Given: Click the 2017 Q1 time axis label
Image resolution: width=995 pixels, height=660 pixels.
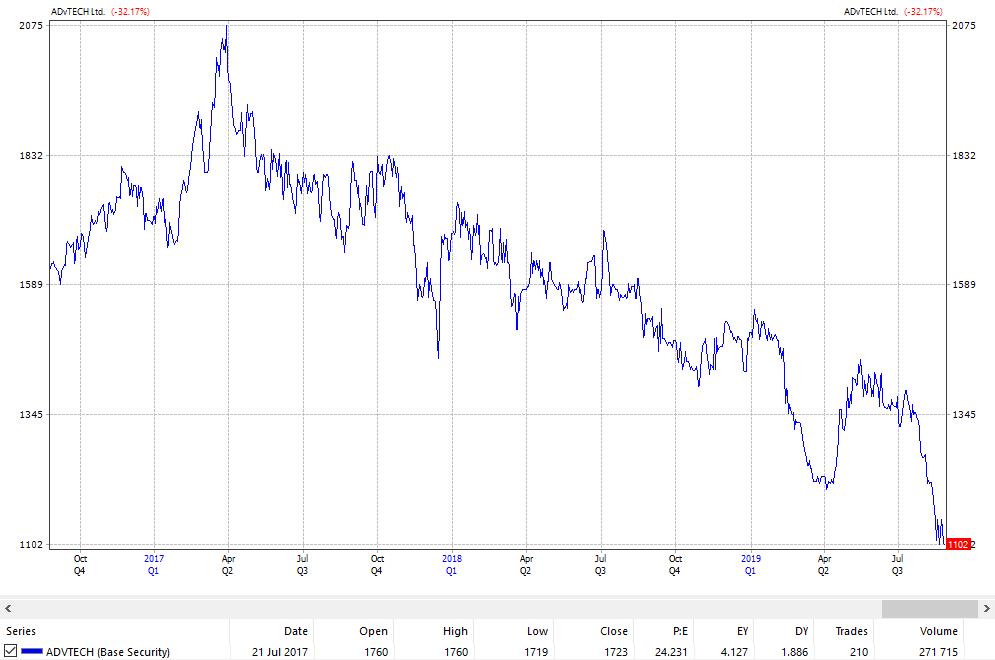Looking at the screenshot, I should click(153, 565).
